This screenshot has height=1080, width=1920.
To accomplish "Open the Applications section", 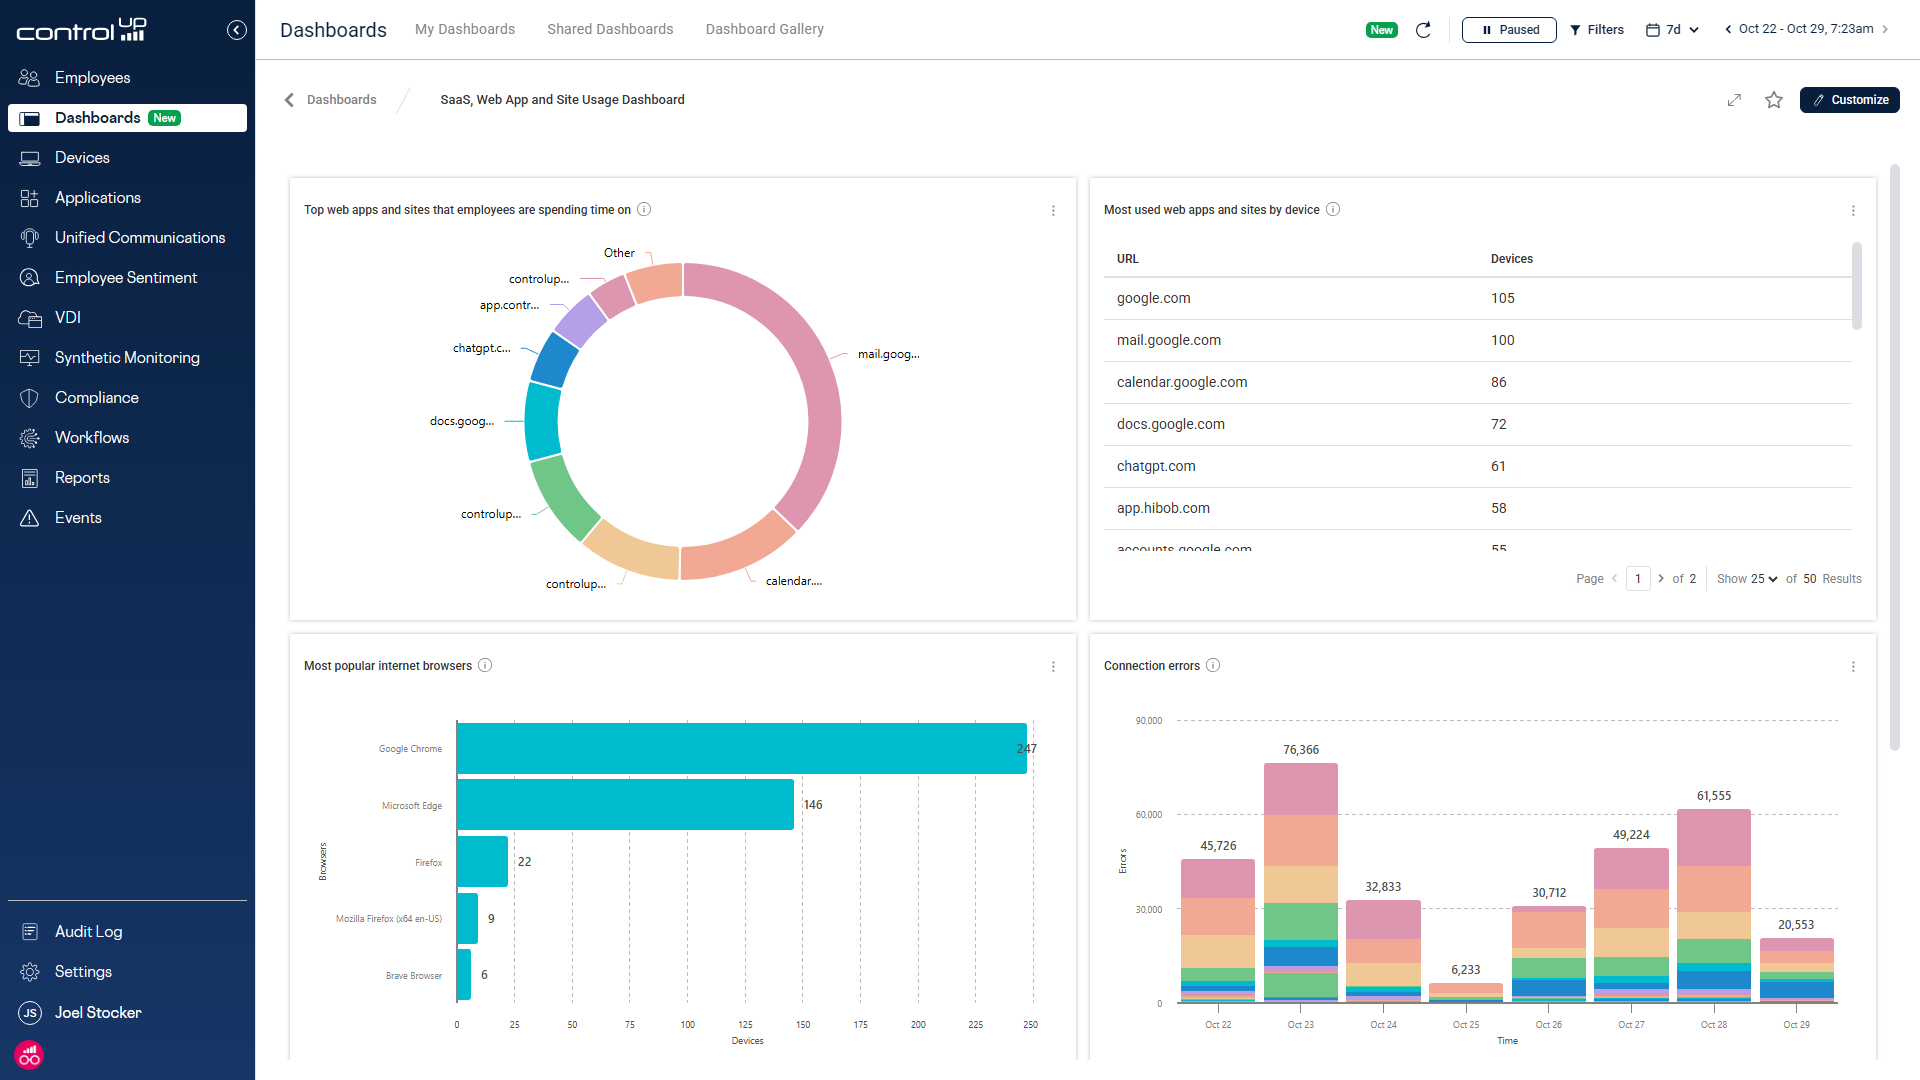I will [x=97, y=197].
